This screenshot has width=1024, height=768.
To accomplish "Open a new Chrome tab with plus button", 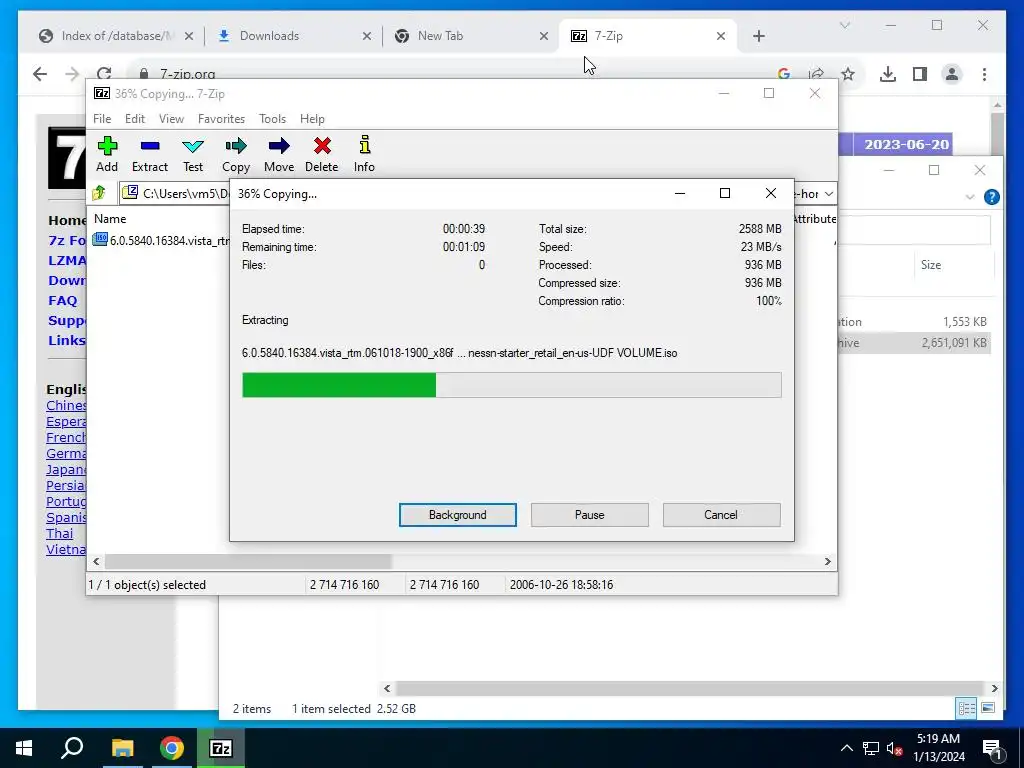I will 759,36.
